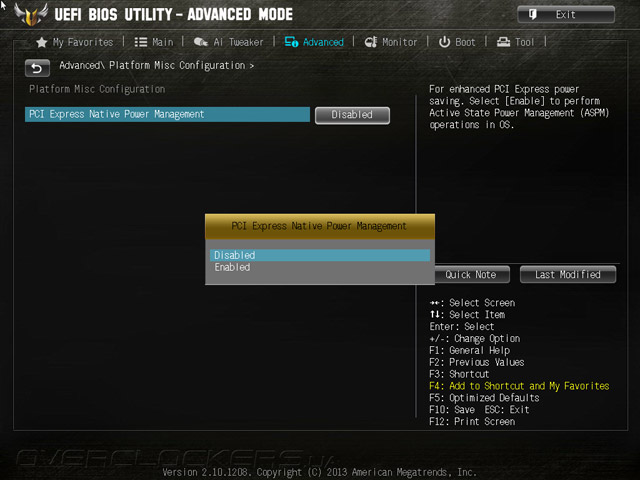Click the Version 2.10.1208 copyright line
This screenshot has width=640, height=480.
pyautogui.click(x=320, y=472)
